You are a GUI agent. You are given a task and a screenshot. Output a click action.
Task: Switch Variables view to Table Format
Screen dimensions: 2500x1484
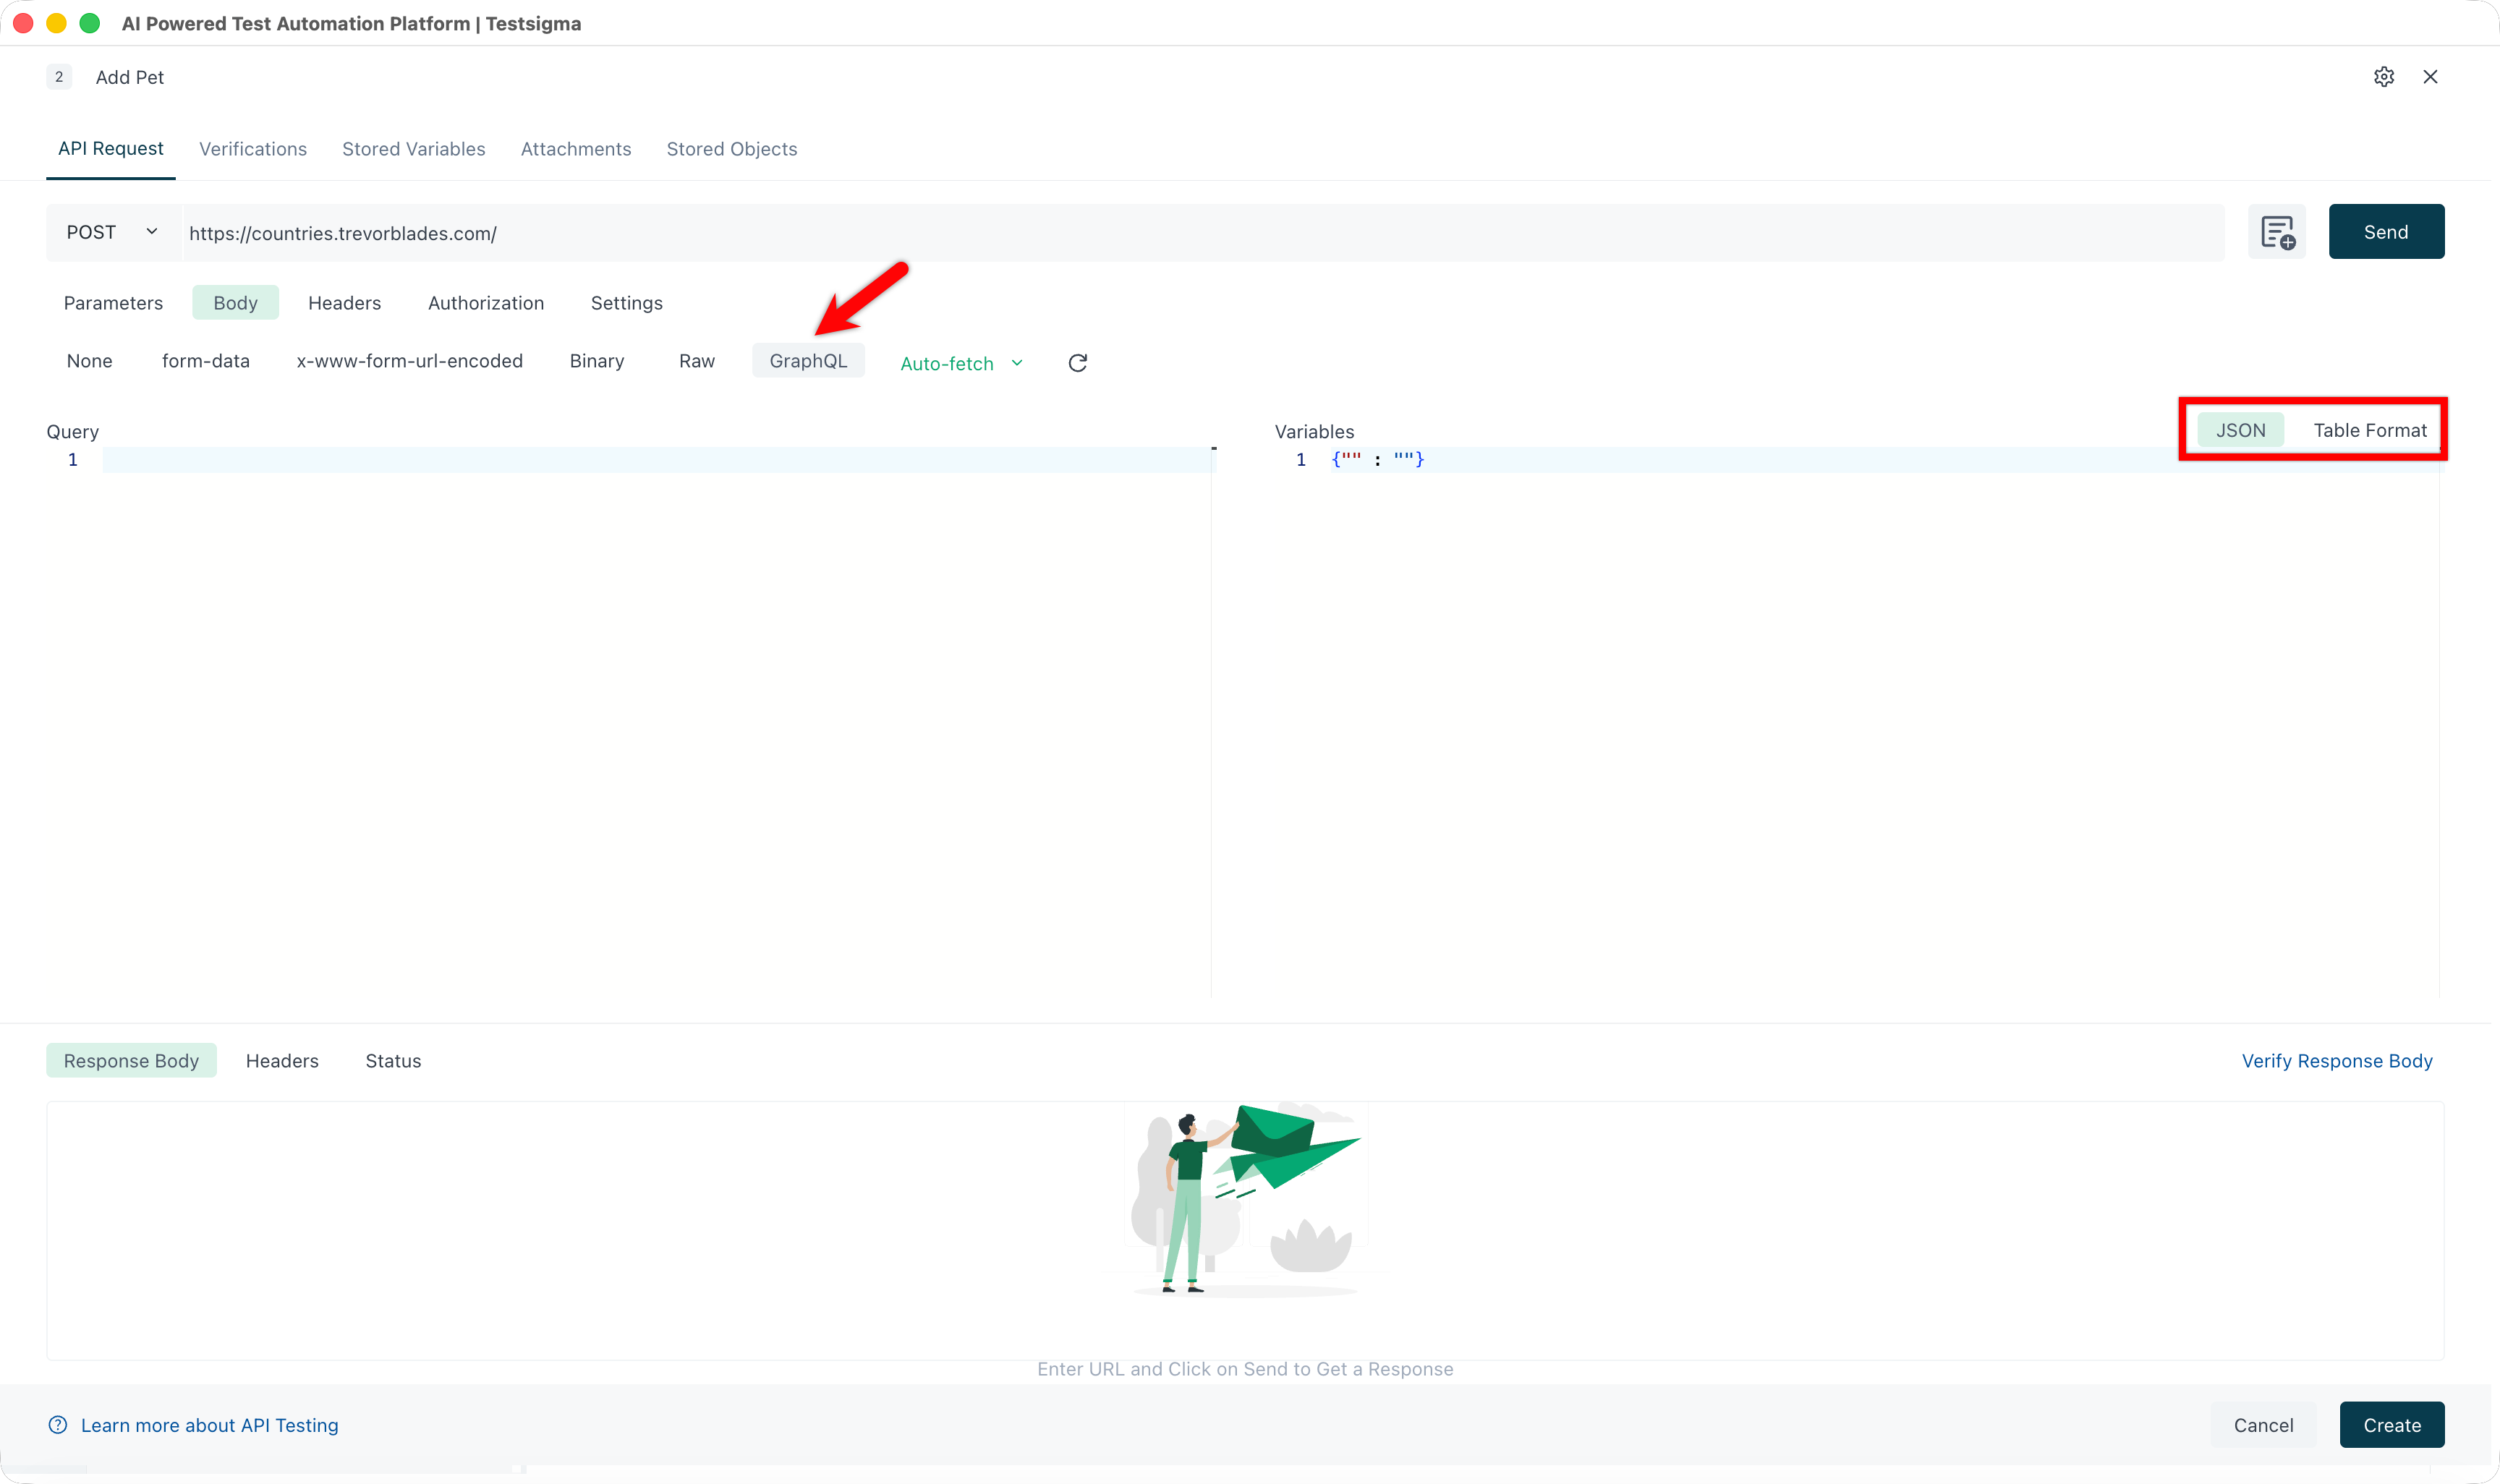tap(2370, 430)
